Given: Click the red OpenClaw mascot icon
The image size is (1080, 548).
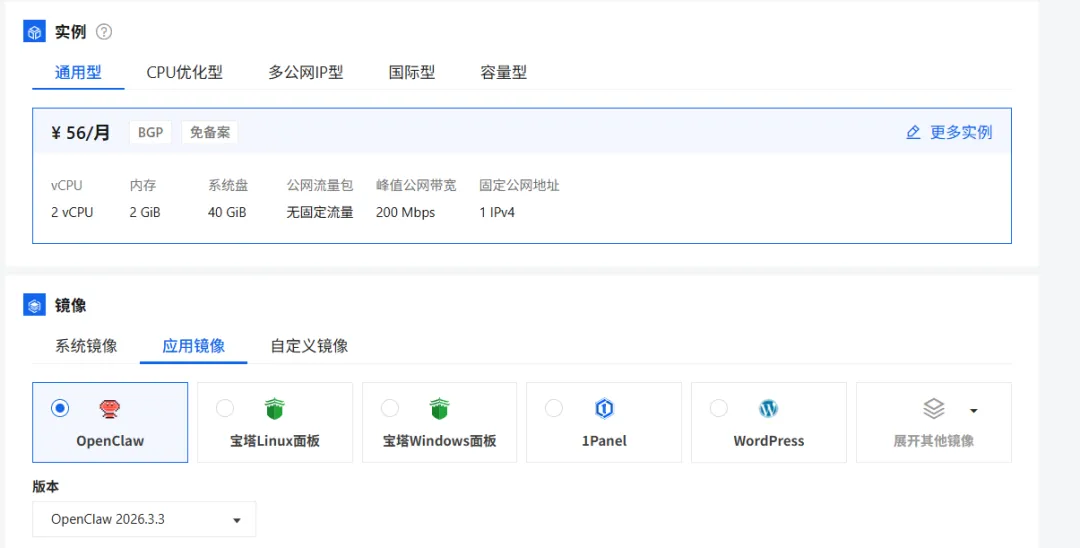Looking at the screenshot, I should (110, 409).
